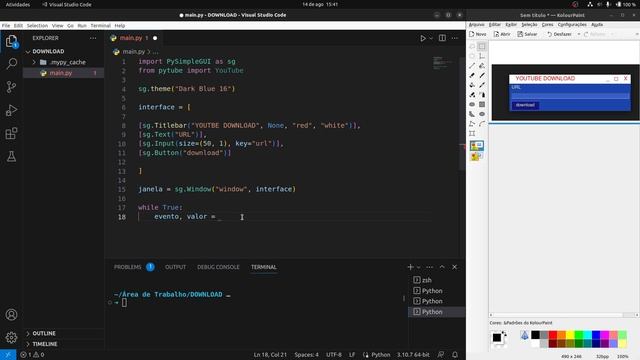The image size is (640, 360).
Task: Open Explorer panel ellipsis menu
Action: click(x=93, y=38)
